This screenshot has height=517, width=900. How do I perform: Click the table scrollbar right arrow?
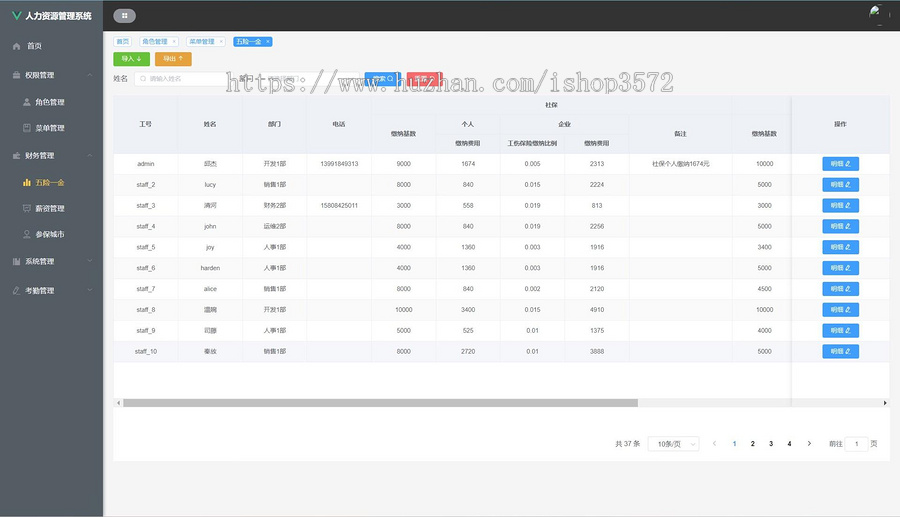[885, 403]
